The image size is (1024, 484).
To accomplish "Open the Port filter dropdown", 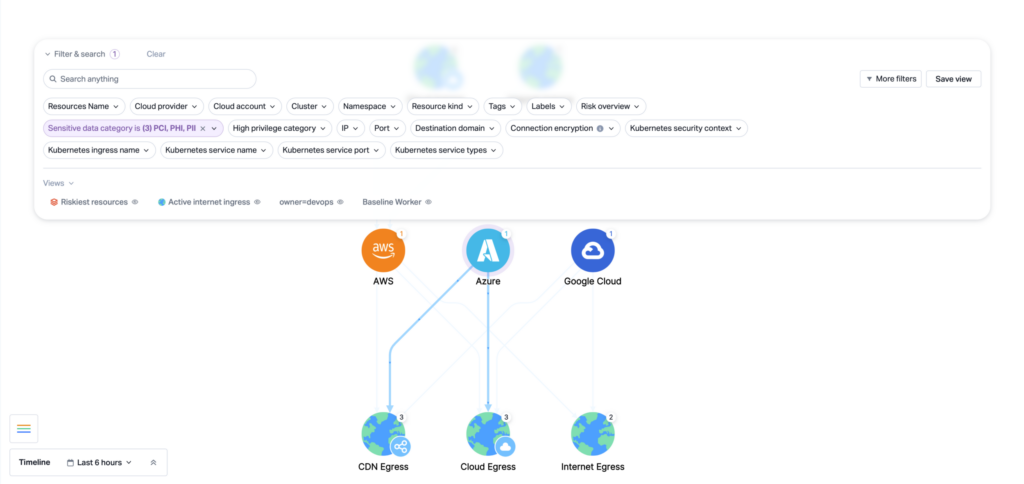I will (388, 129).
